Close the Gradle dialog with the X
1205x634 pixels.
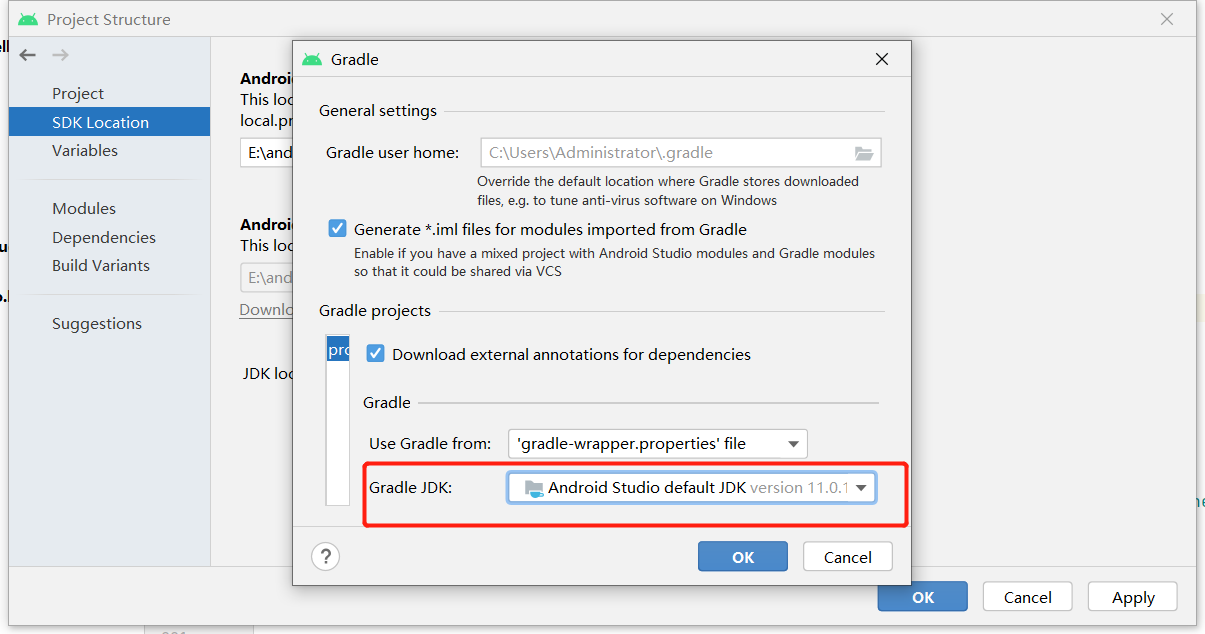tap(882, 59)
